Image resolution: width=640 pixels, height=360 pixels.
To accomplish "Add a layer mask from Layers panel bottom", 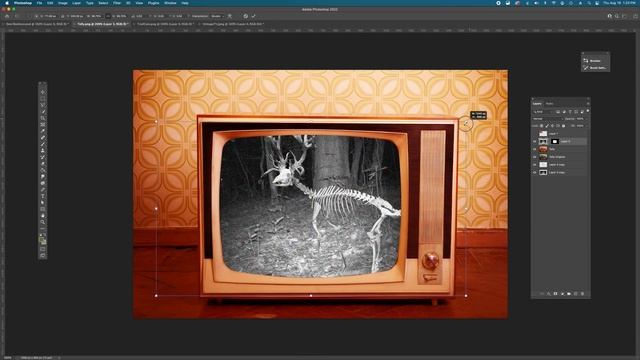I will click(556, 293).
